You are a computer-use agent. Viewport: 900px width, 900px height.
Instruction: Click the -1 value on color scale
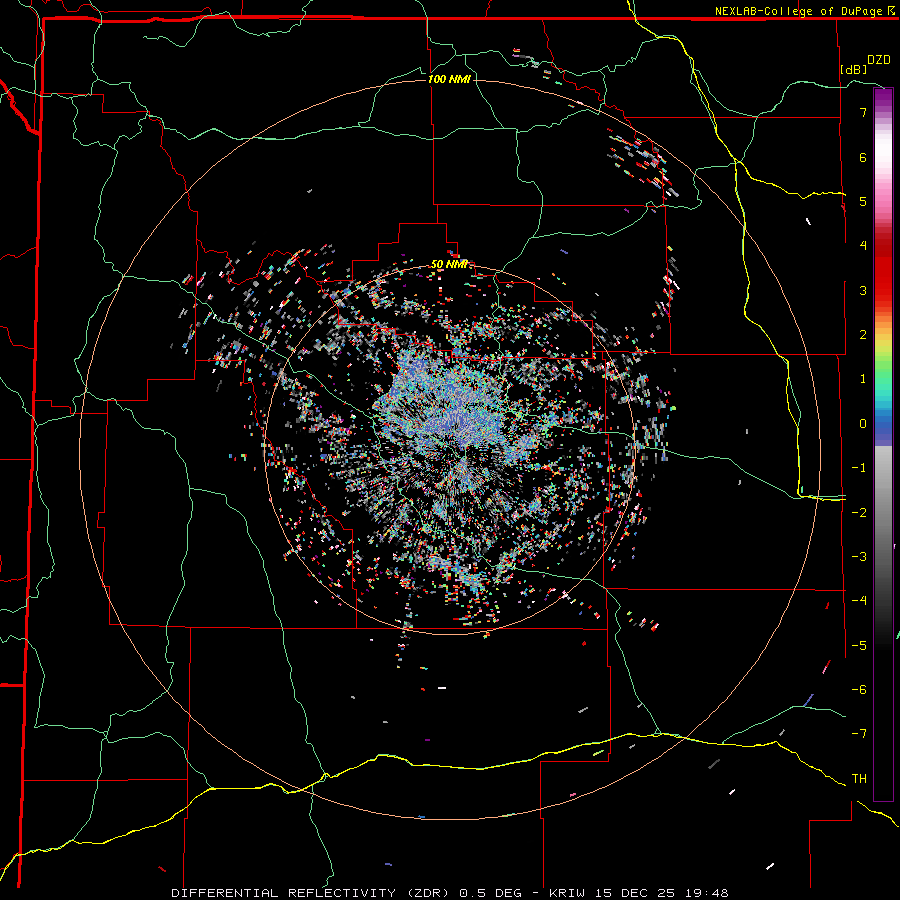click(x=859, y=468)
